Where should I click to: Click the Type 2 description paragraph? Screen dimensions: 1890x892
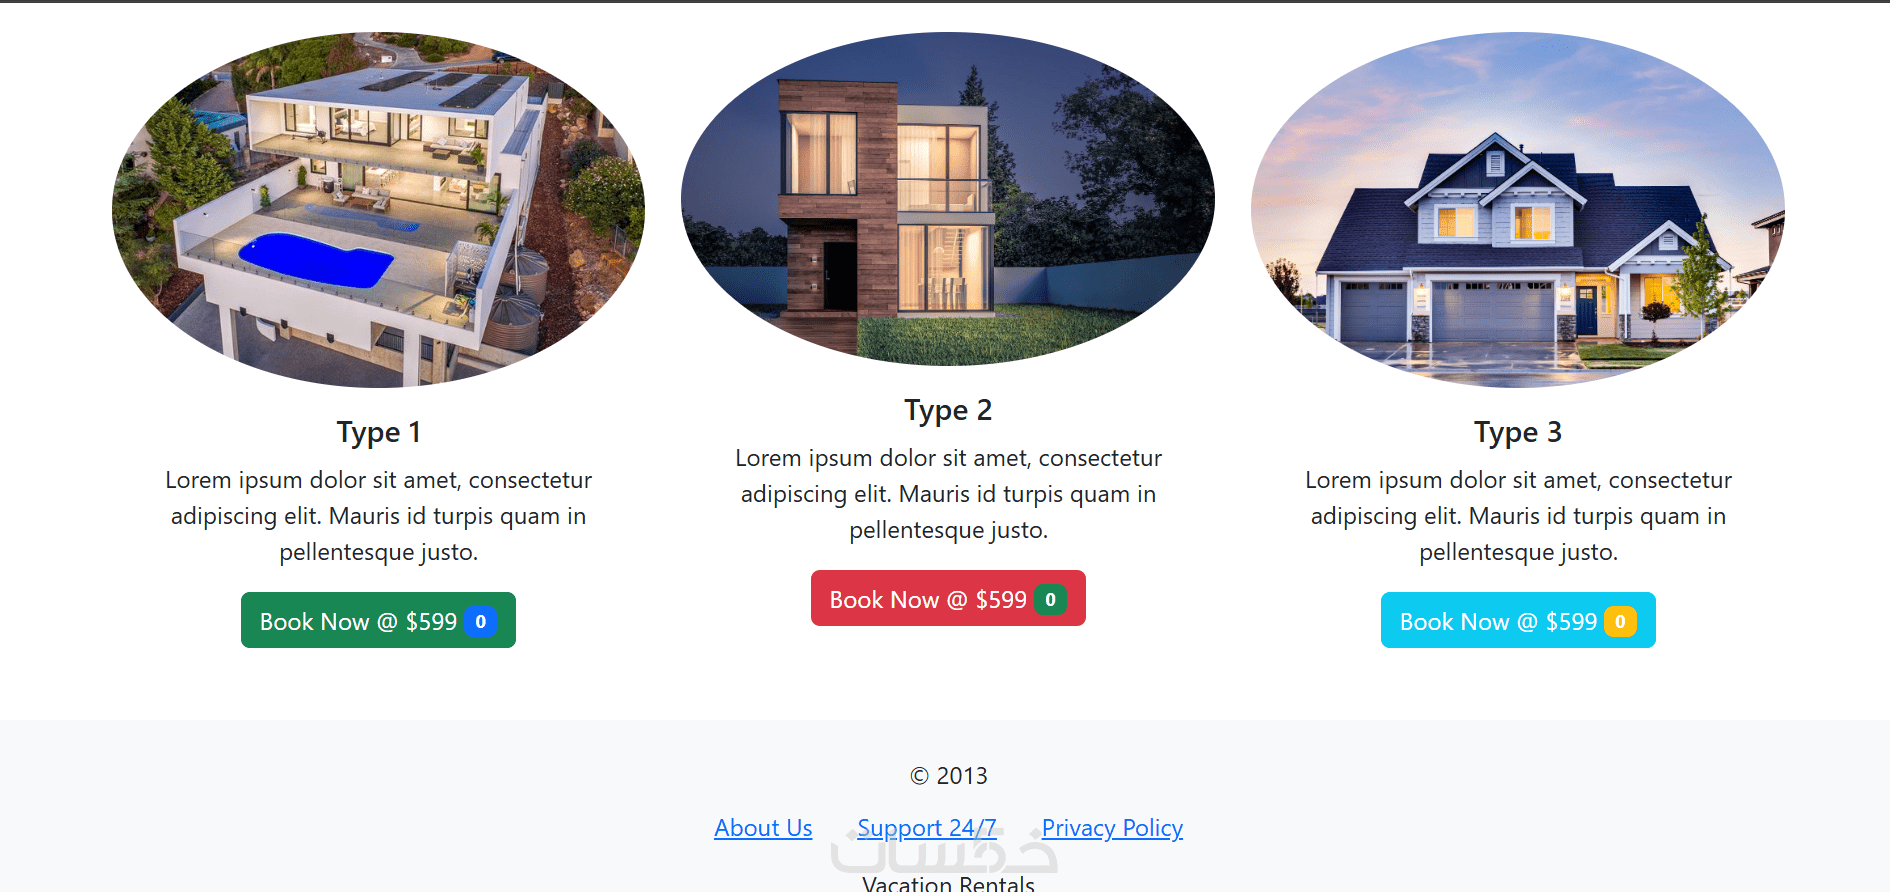(948, 494)
